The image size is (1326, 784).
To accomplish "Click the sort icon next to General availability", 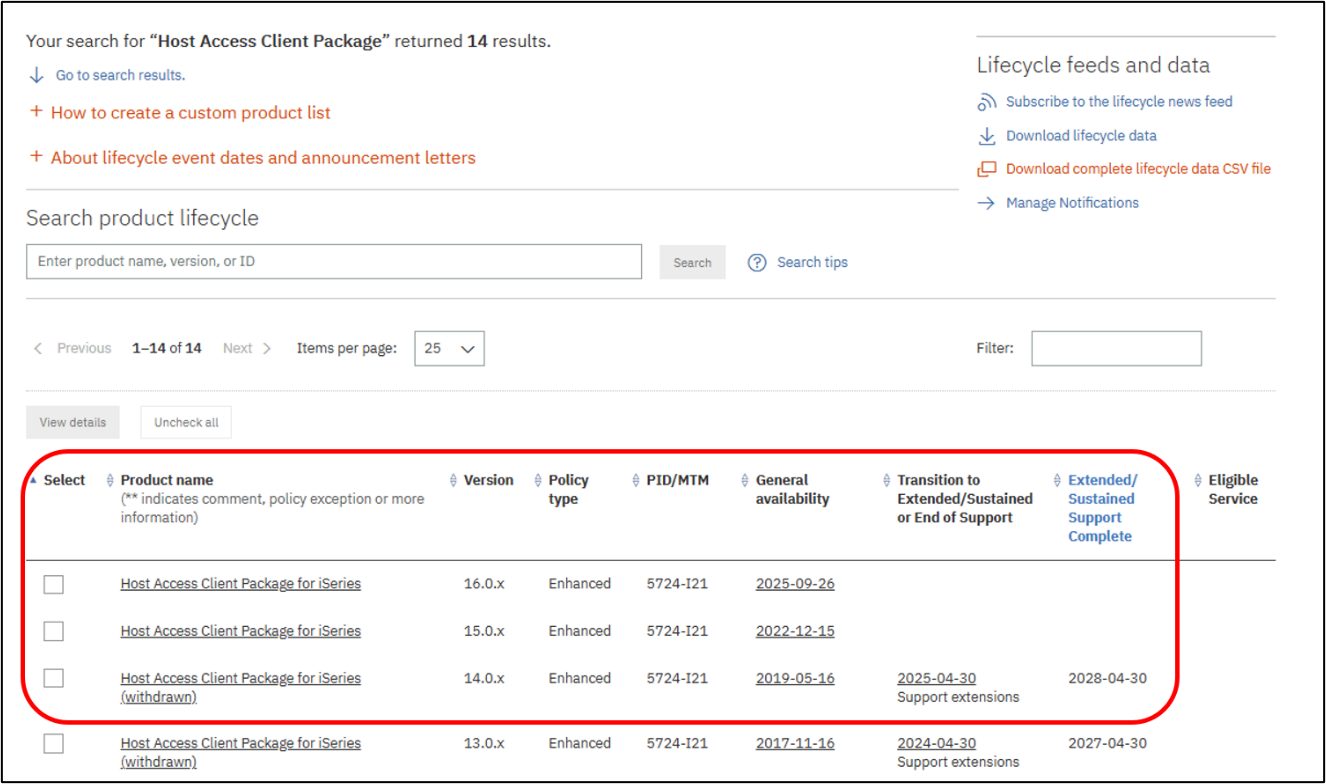I will click(x=745, y=480).
